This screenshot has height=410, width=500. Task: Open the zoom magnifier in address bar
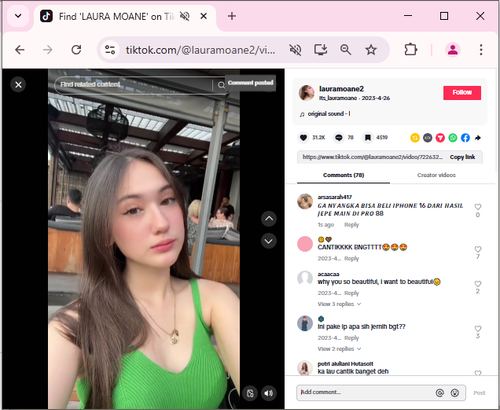[346, 50]
